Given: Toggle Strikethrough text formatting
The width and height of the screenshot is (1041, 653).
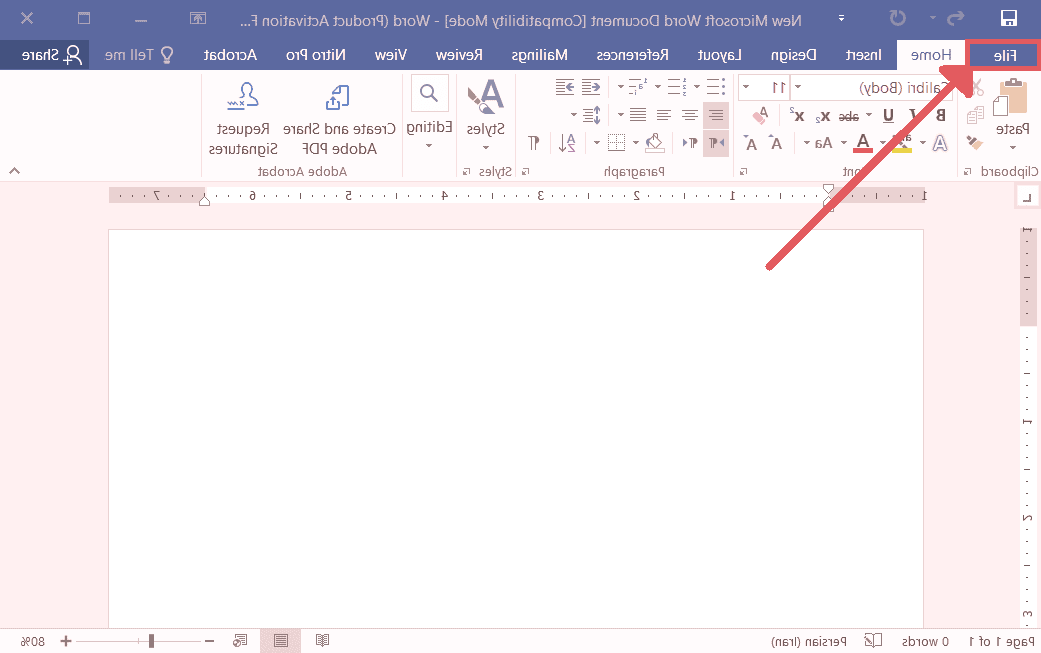Looking at the screenshot, I should point(848,115).
